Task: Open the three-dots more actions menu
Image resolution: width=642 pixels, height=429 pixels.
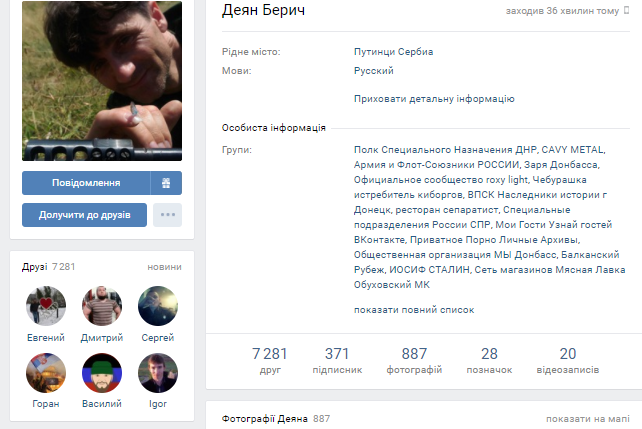Action: pos(167,215)
